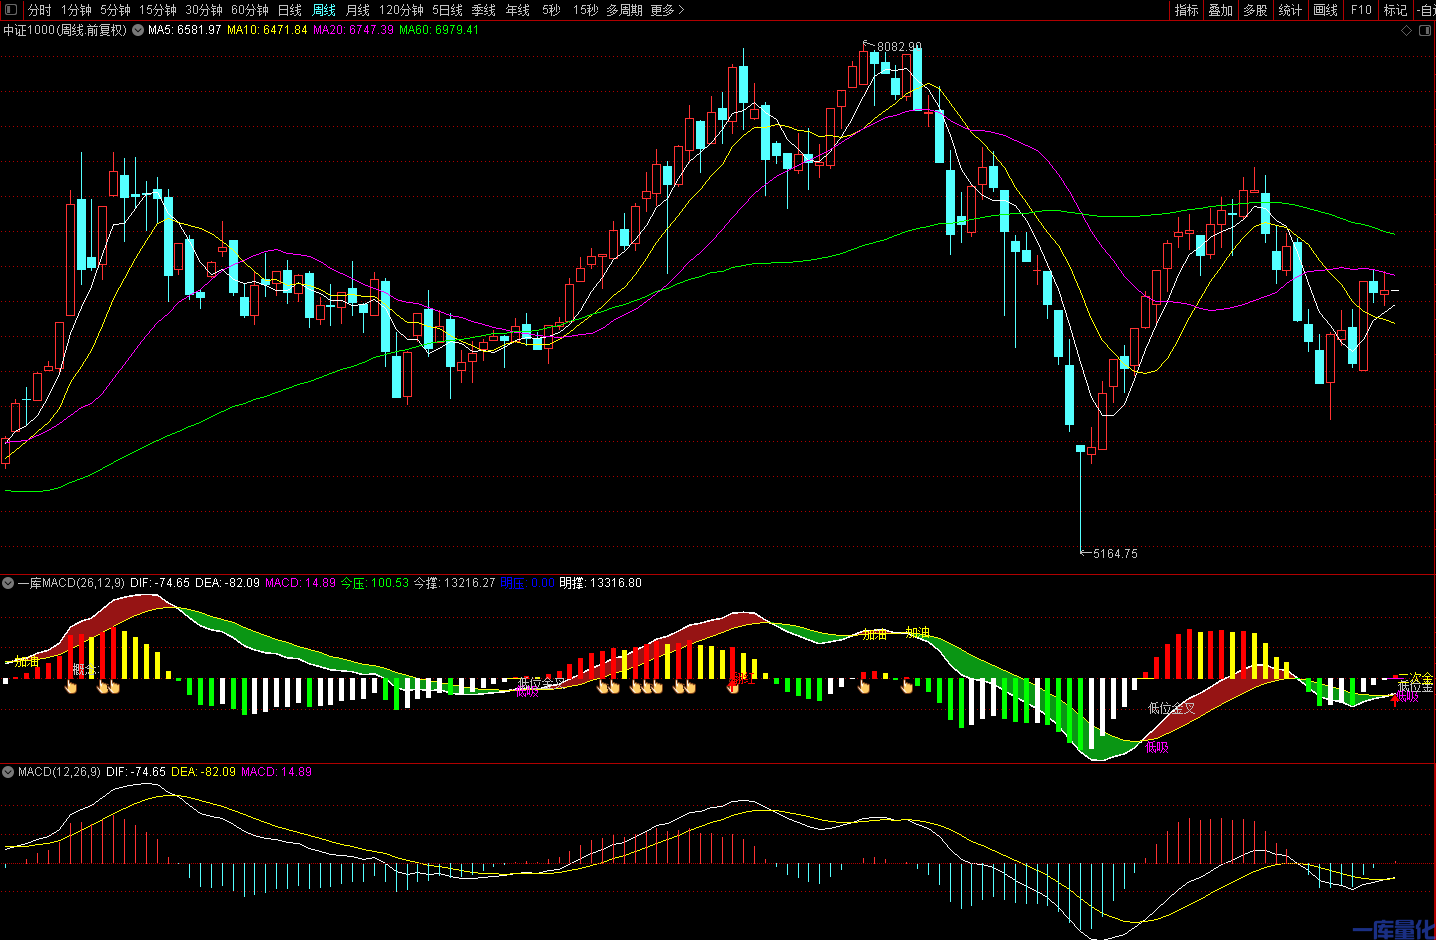Click the 5164.75 low price label
The width and height of the screenshot is (1436, 940).
click(1115, 553)
